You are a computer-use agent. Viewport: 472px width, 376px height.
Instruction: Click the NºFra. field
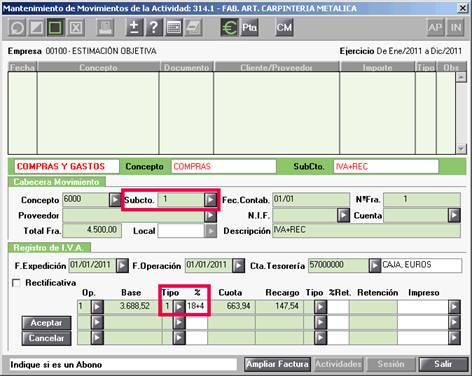422,200
